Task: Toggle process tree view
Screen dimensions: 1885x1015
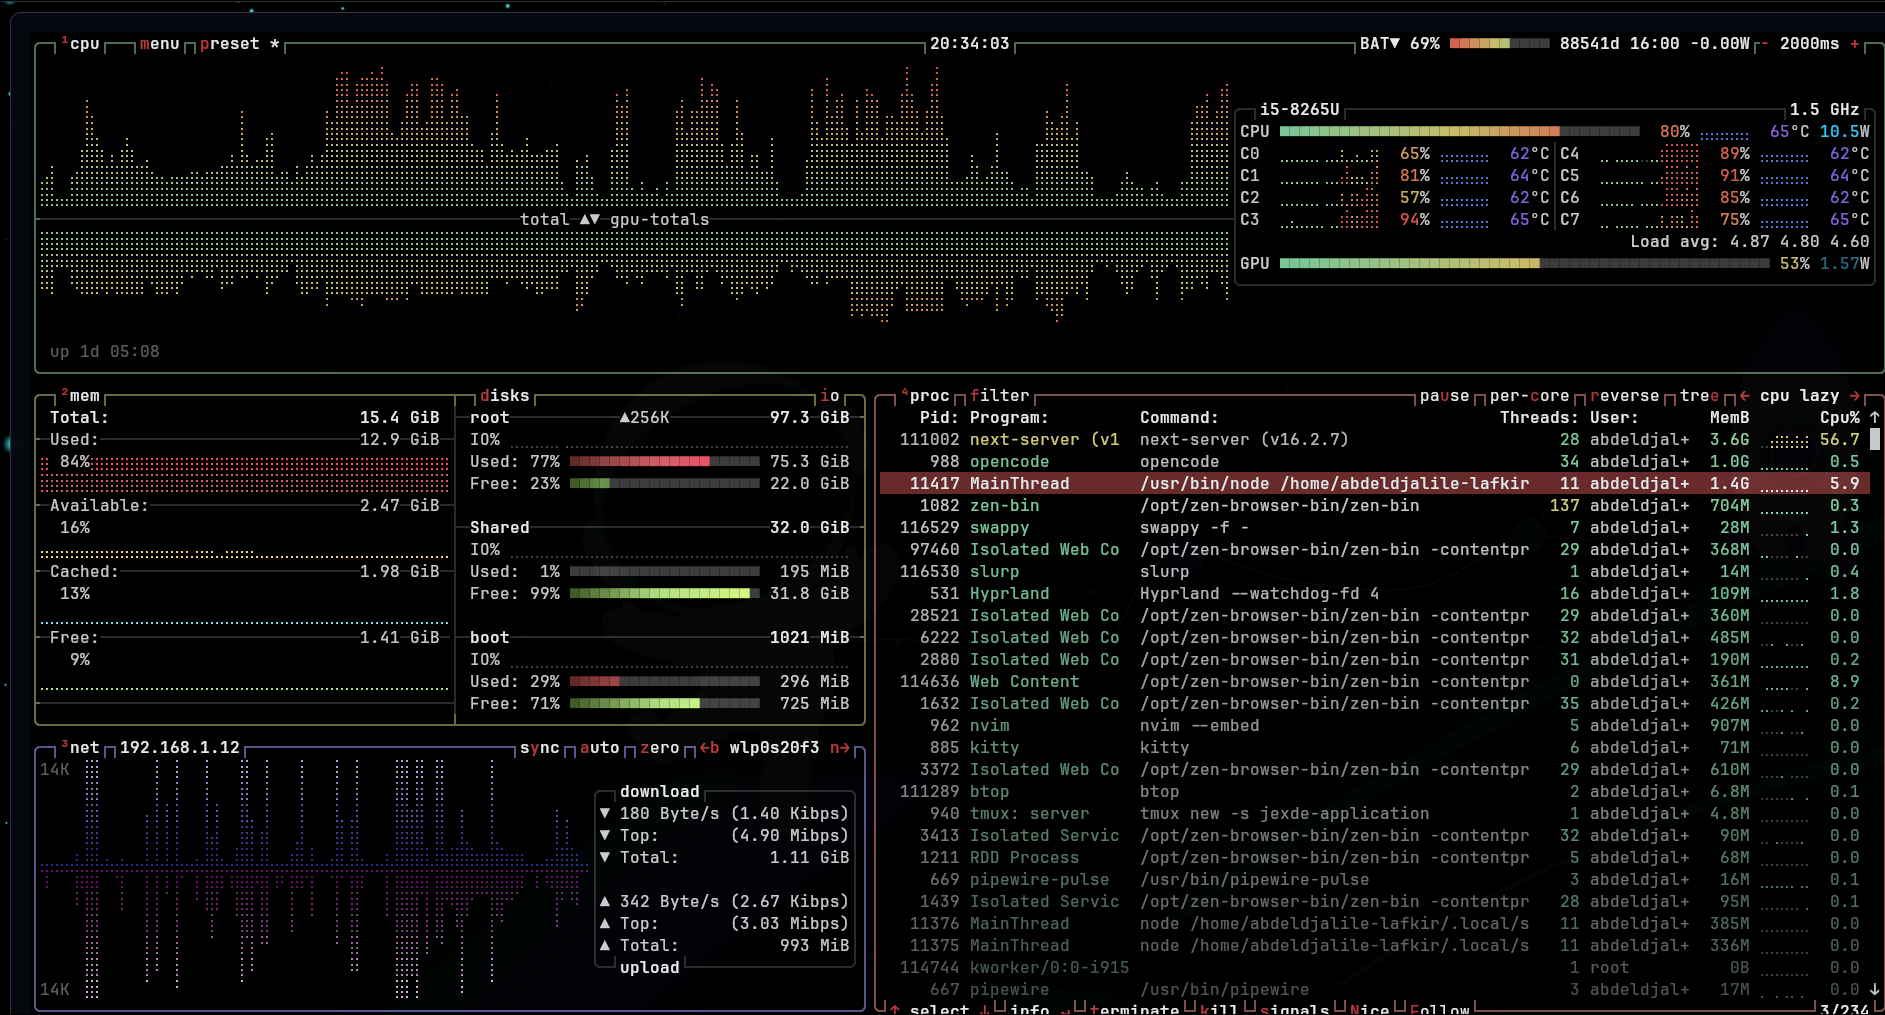Action: pyautogui.click(x=1700, y=396)
